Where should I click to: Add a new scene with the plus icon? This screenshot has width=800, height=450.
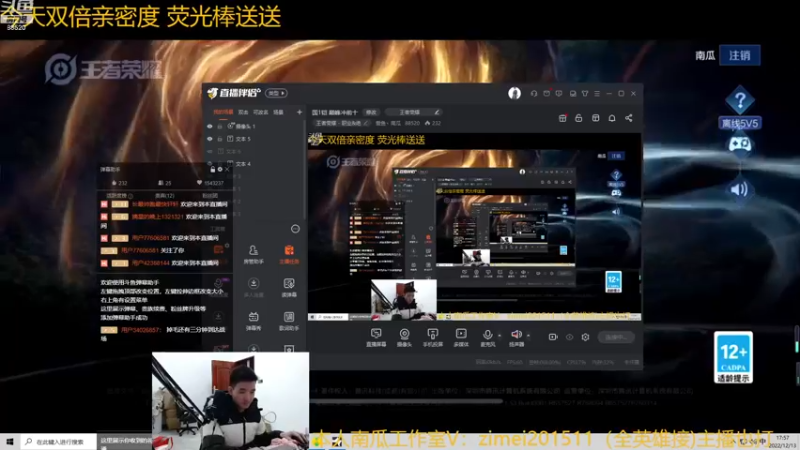point(299,112)
